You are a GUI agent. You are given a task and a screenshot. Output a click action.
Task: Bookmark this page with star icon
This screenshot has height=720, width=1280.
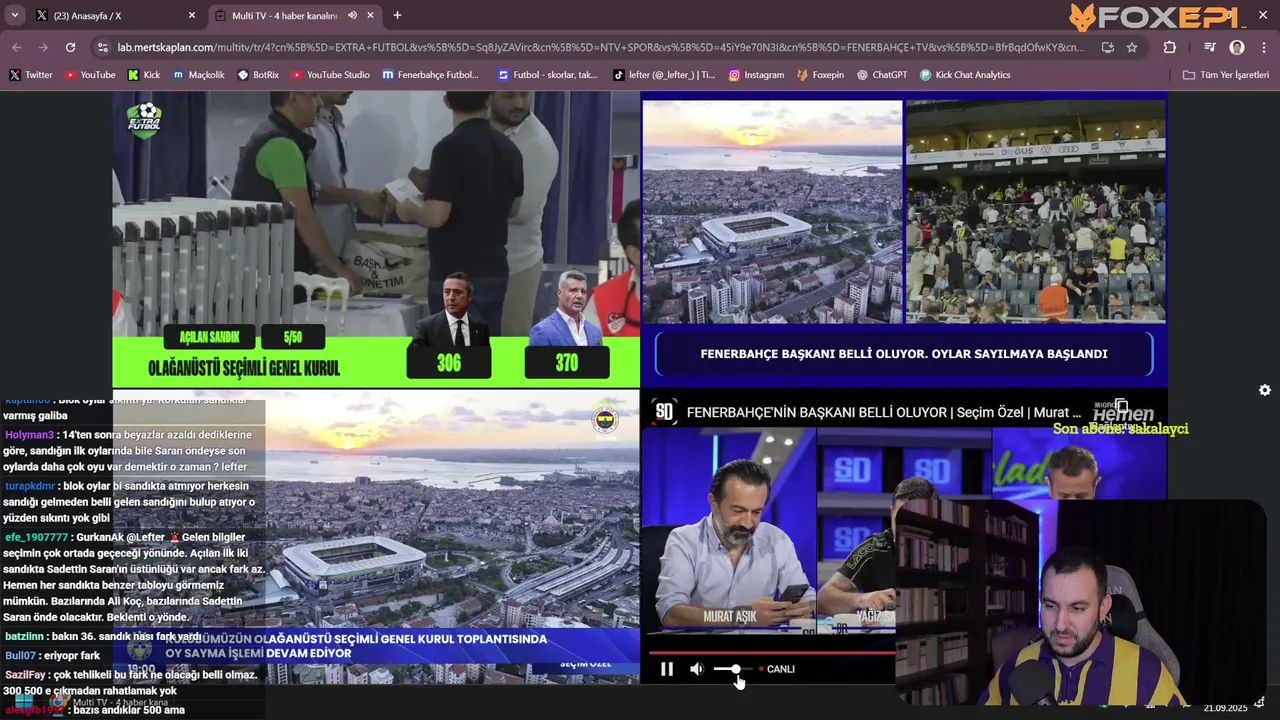click(1132, 47)
